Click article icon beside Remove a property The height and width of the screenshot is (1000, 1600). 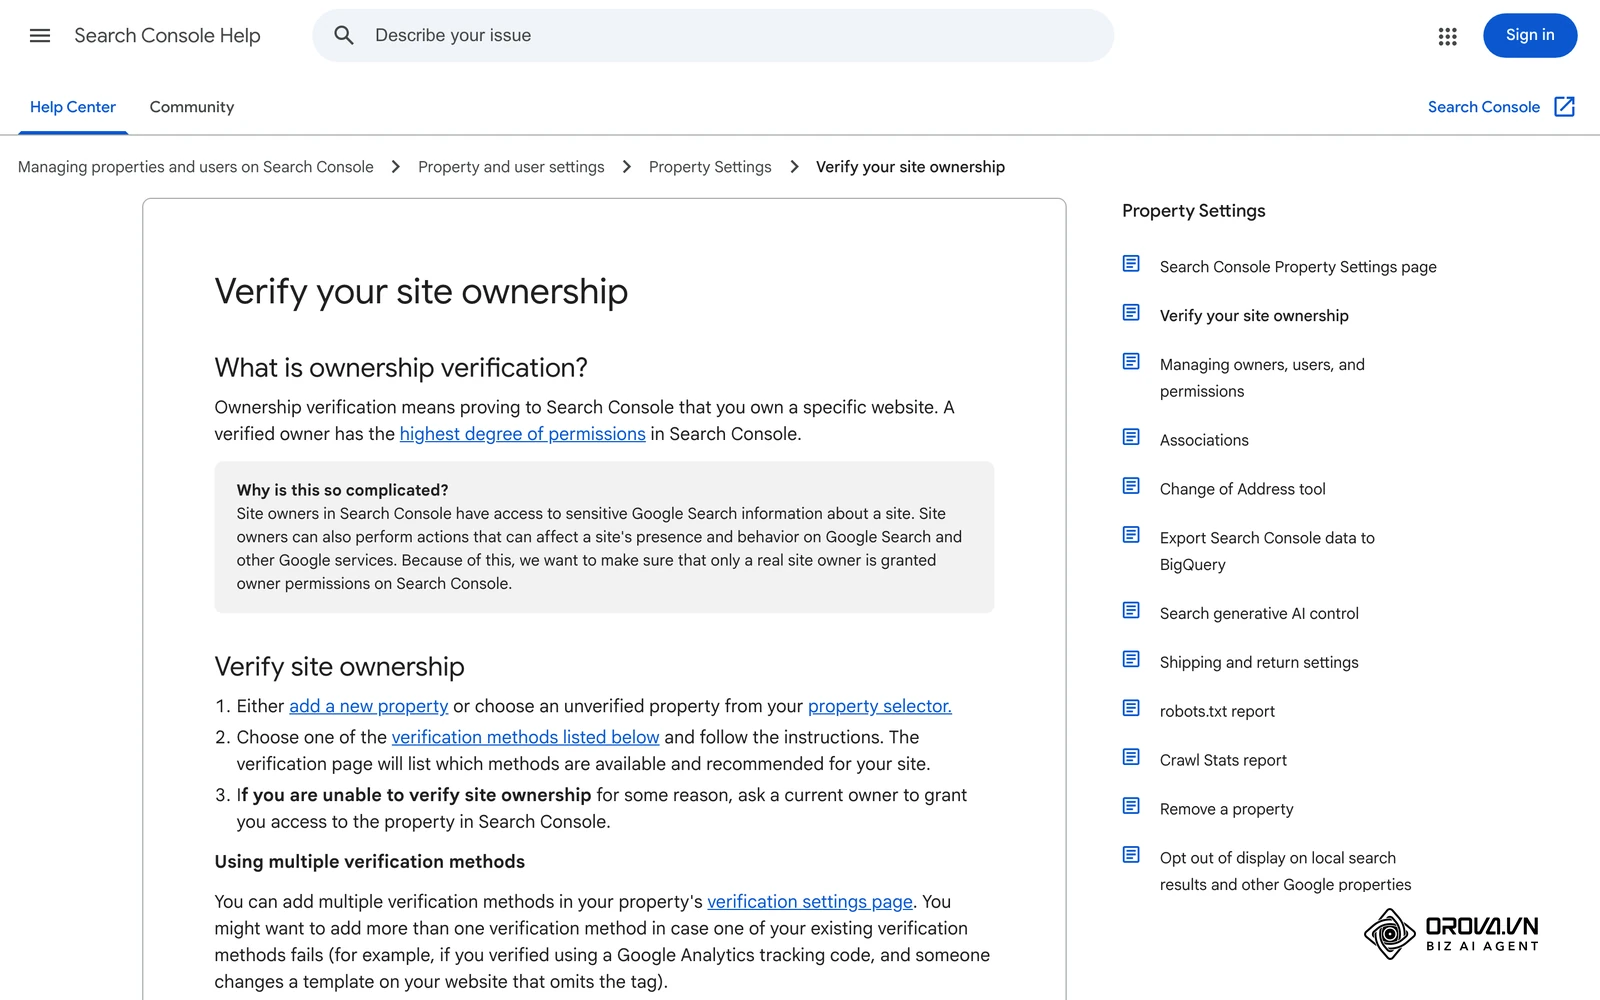1131,806
